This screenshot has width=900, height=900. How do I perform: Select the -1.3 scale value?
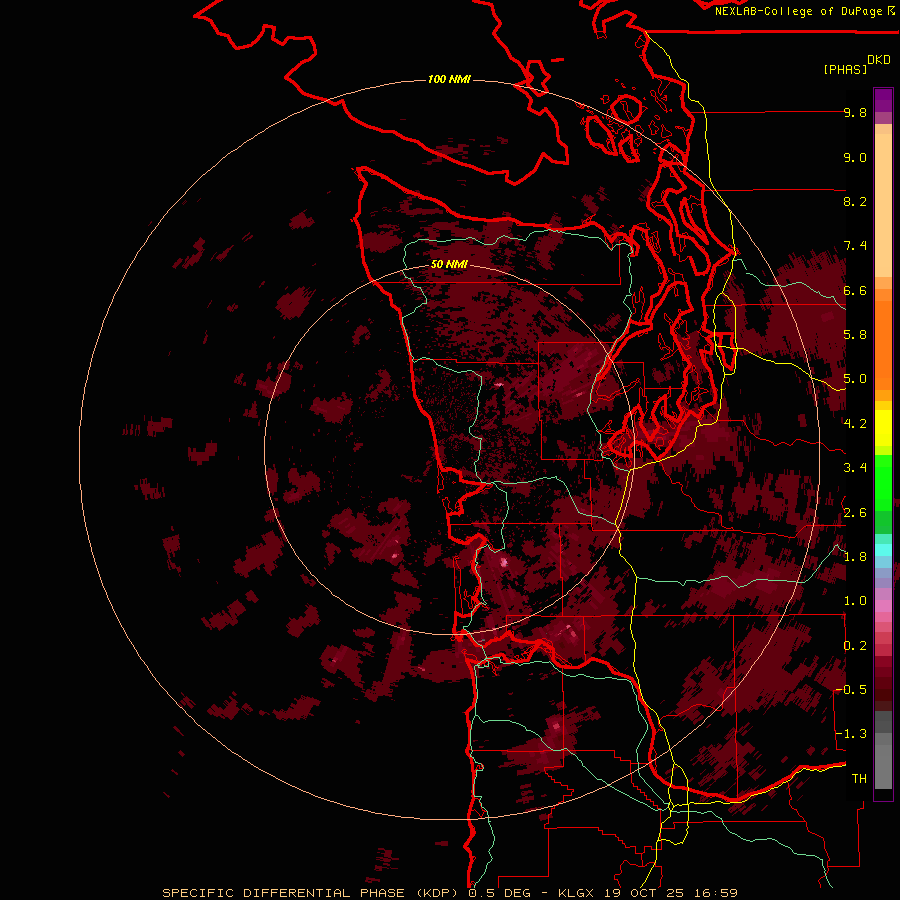pos(851,734)
